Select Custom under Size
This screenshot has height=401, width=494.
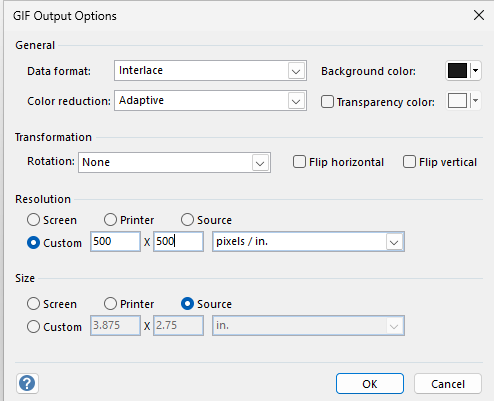click(x=33, y=327)
